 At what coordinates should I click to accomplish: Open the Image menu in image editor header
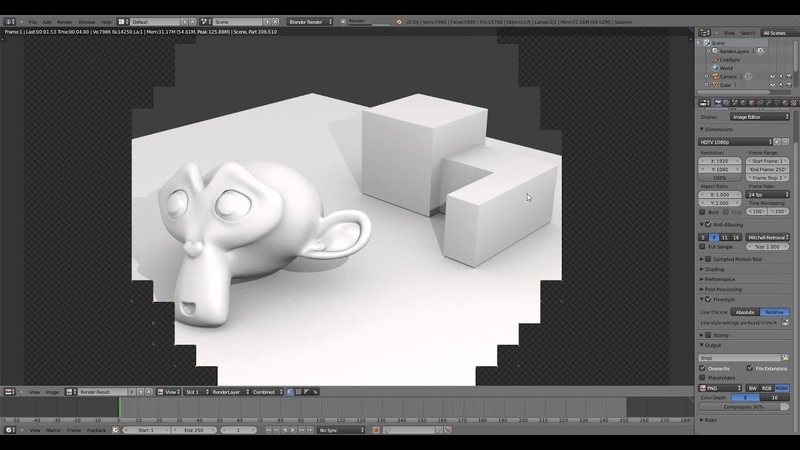tap(53, 392)
